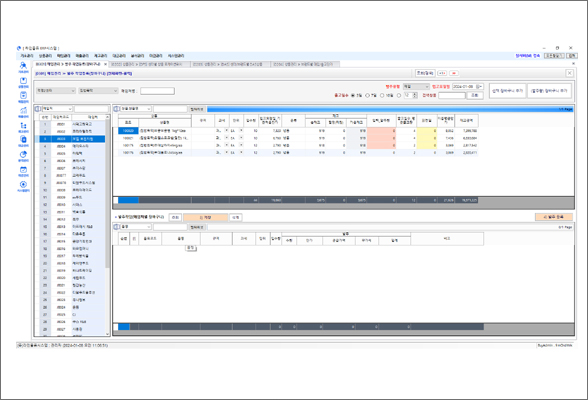The image size is (588, 400).
Task: Open the second sidebar icon, box with down arrow
Action: point(23,81)
